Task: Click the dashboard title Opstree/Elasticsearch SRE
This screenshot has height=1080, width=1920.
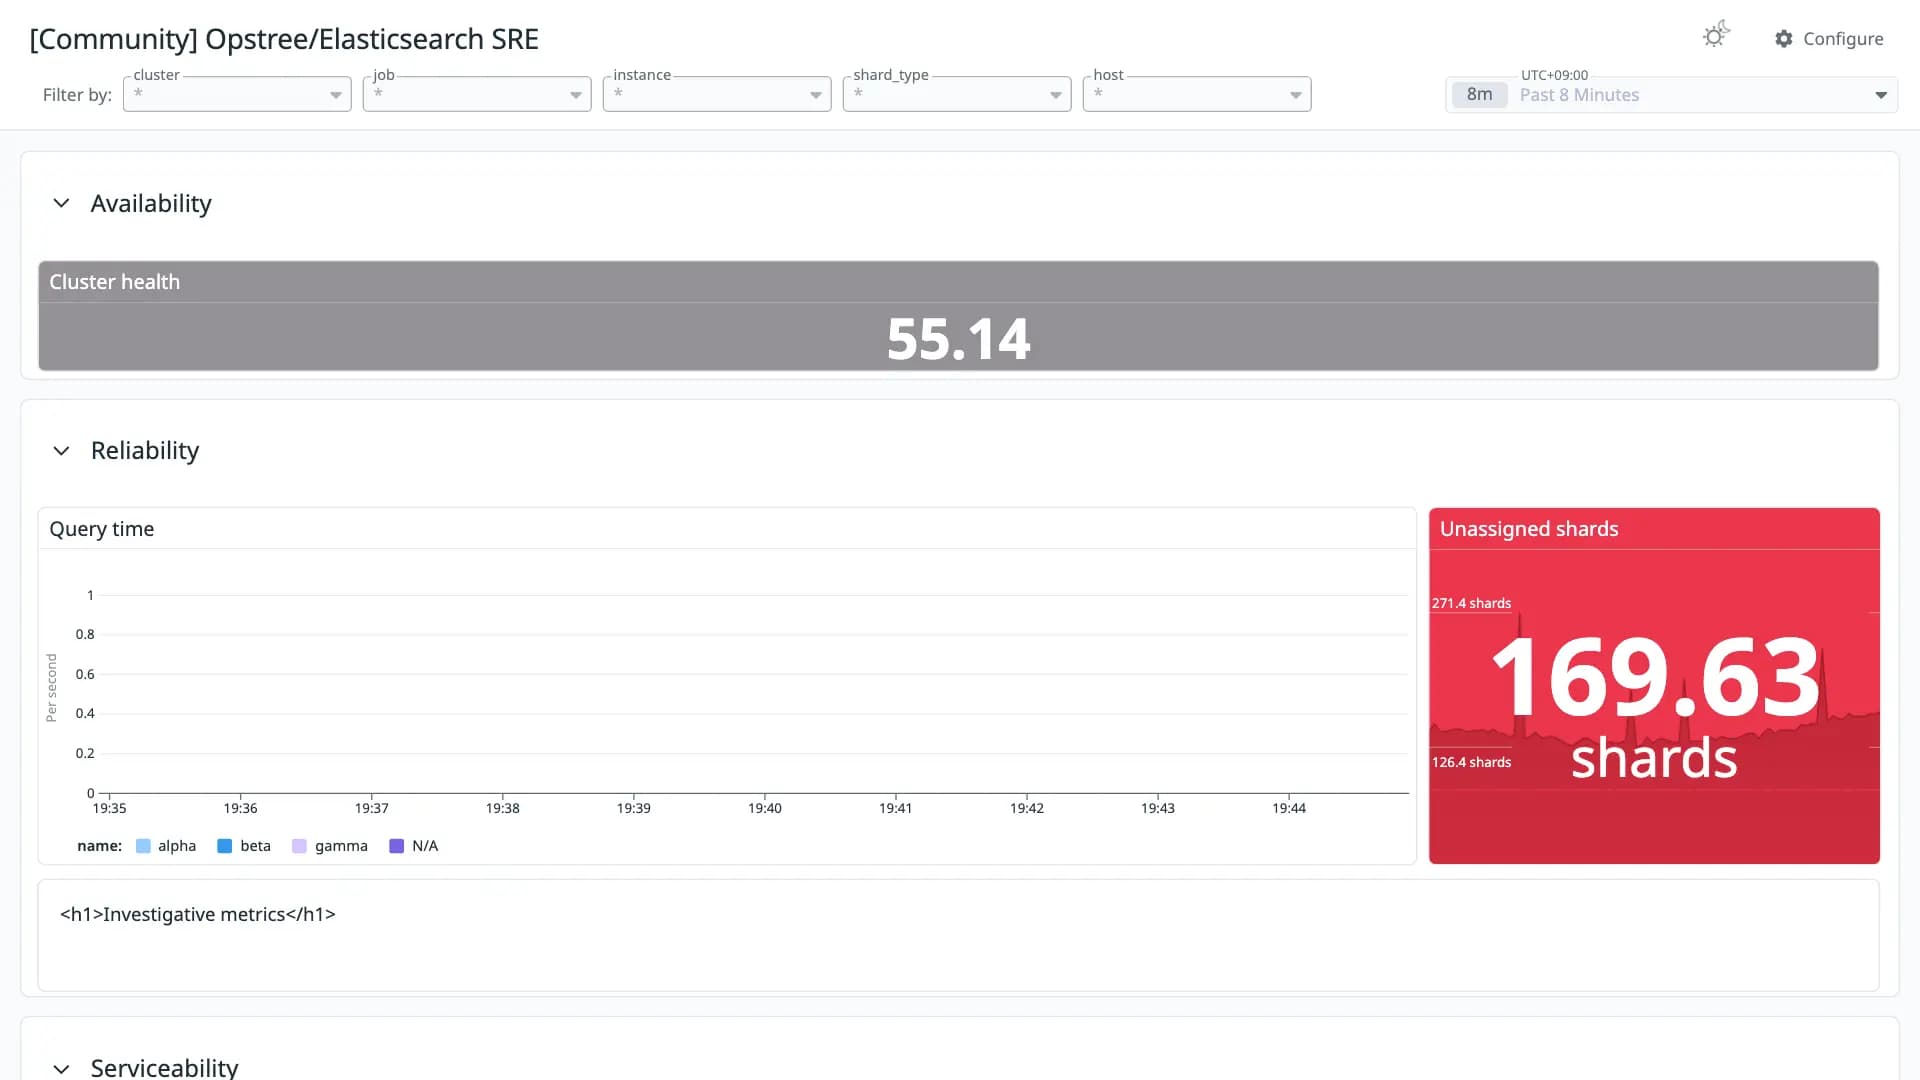Action: [284, 39]
